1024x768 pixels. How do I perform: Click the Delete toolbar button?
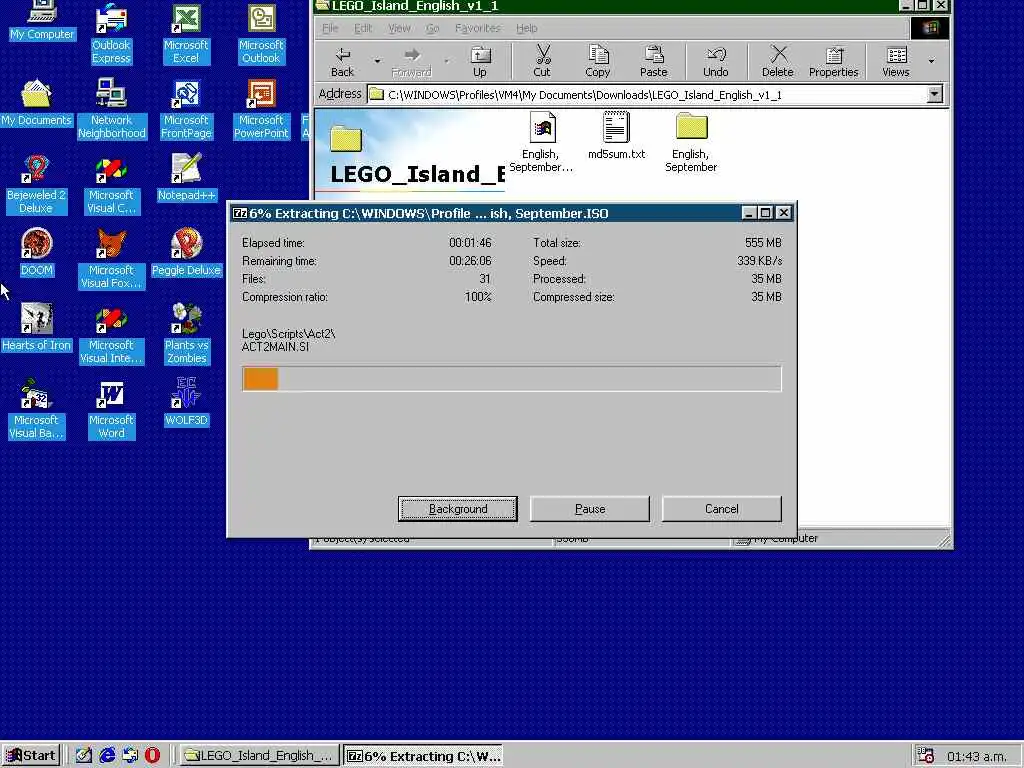click(x=778, y=61)
